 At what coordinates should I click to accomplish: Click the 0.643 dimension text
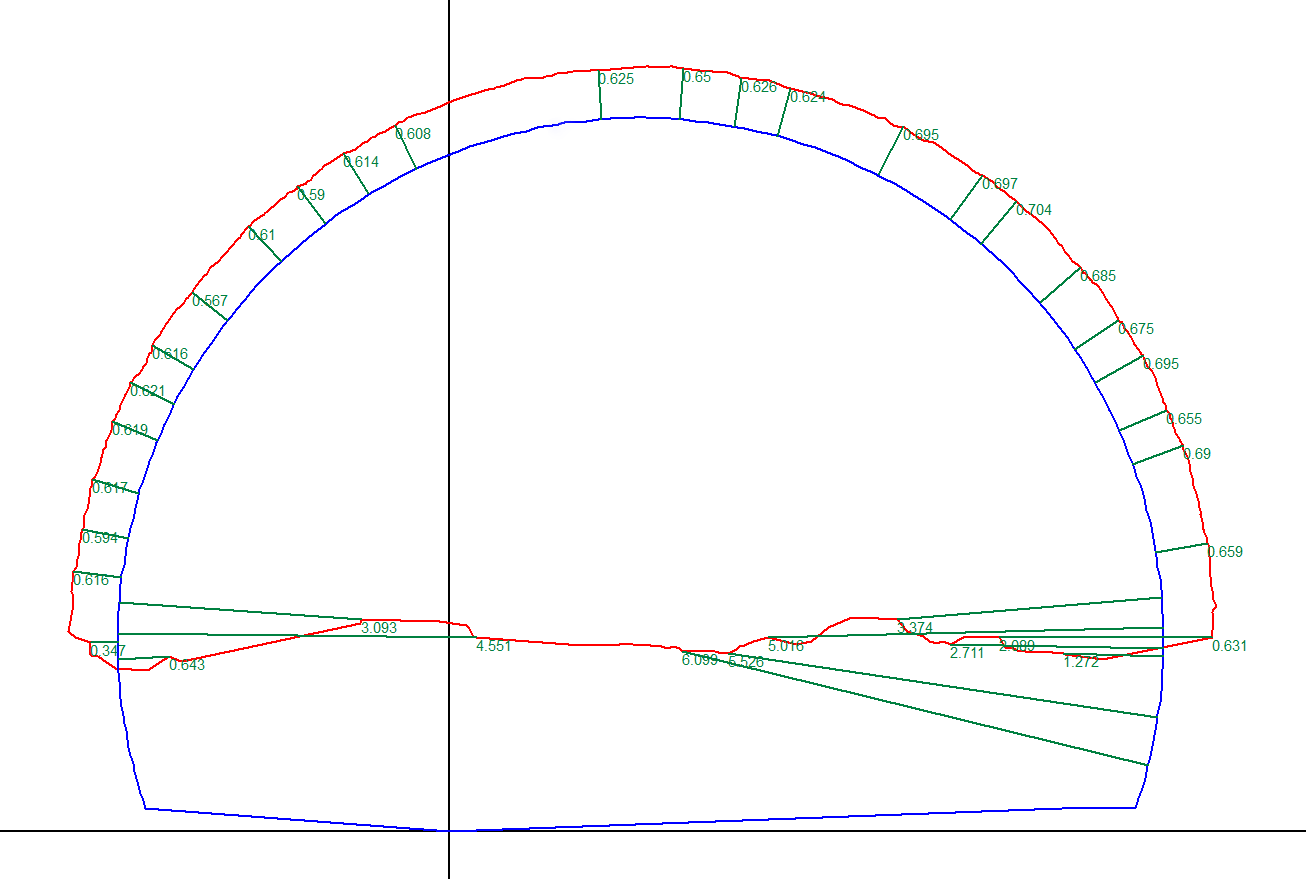(x=187, y=665)
